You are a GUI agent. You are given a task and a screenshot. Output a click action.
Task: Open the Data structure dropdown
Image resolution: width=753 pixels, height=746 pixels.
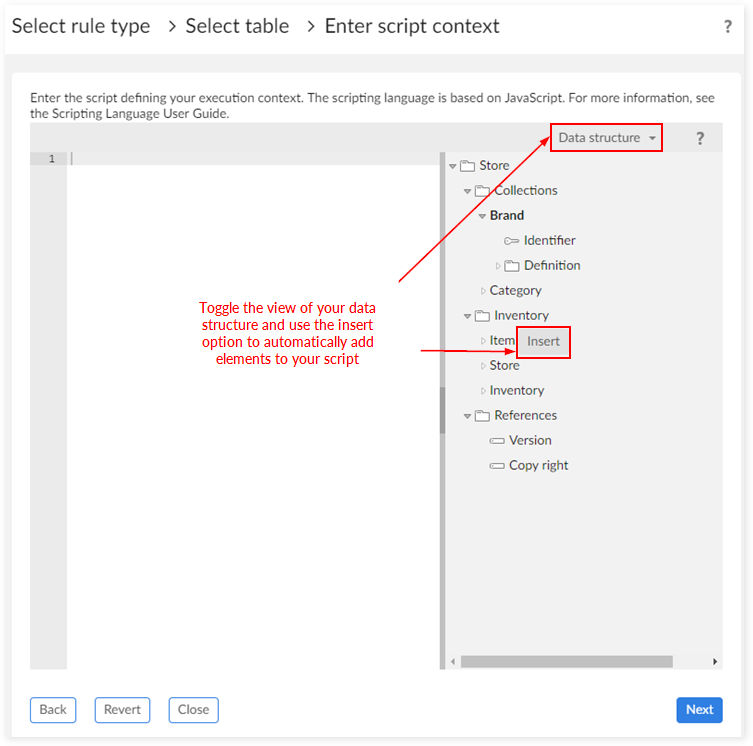coord(606,138)
